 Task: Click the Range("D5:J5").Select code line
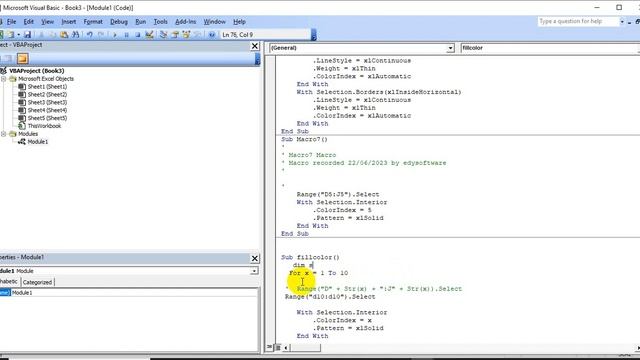(338, 194)
